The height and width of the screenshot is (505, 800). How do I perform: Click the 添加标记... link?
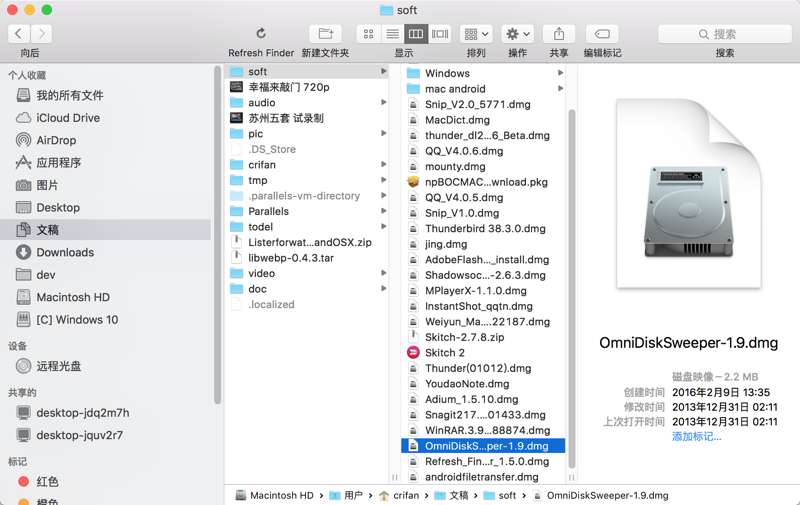(696, 437)
